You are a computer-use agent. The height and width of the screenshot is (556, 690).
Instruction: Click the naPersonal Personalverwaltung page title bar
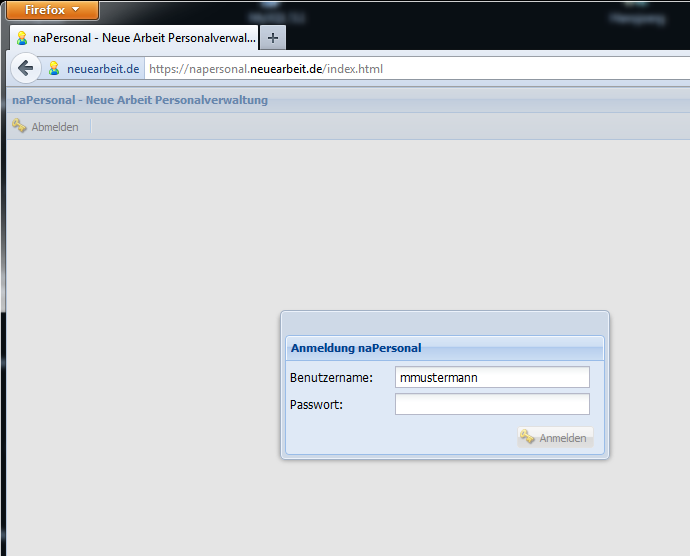[x=140, y=100]
